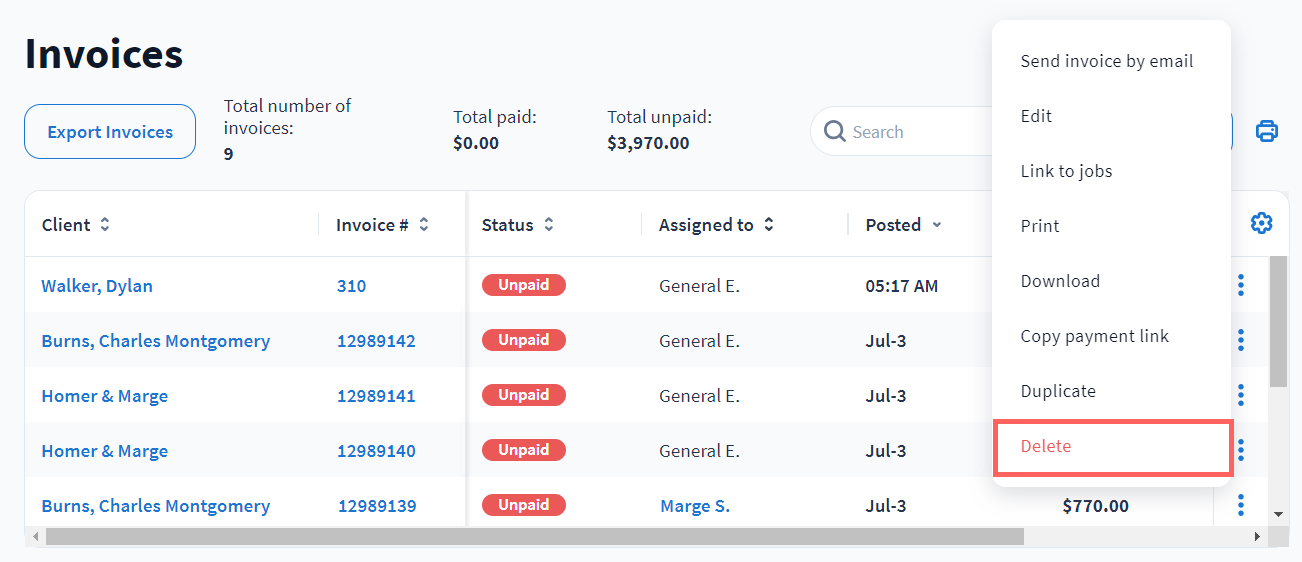The height and width of the screenshot is (562, 1302).
Task: Open three-dot menu for invoice 12989142
Action: 1240,341
